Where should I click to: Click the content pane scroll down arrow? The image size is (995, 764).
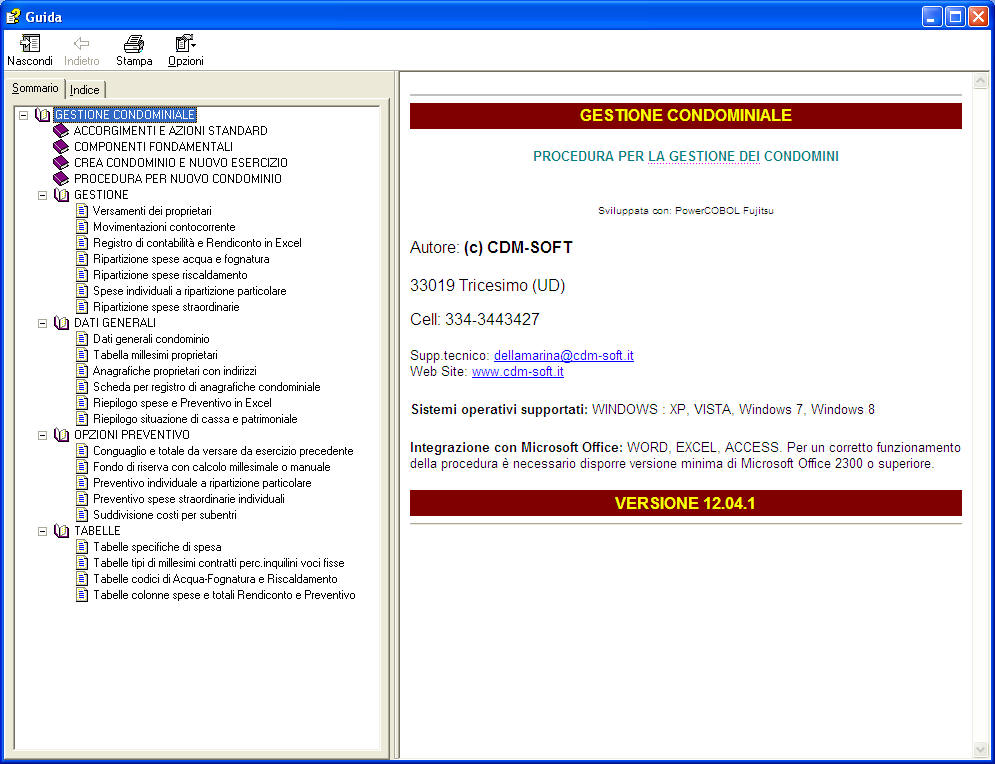pyautogui.click(x=980, y=750)
